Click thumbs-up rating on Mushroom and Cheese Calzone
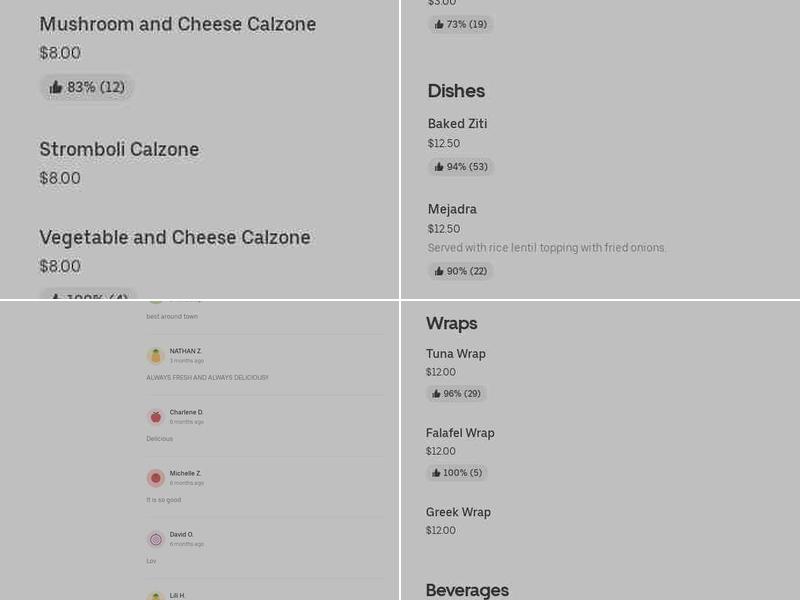 pos(87,87)
